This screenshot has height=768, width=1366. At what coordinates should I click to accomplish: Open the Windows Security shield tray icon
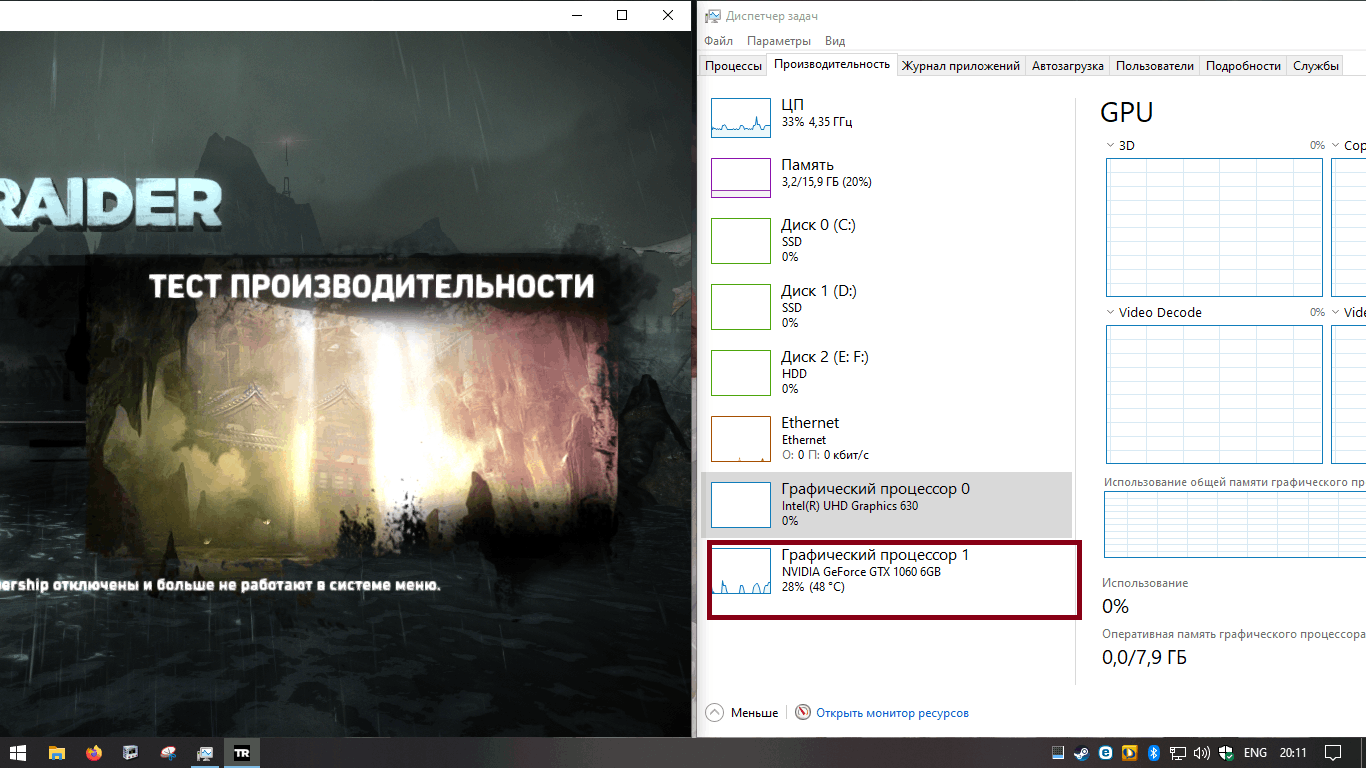pos(1226,752)
